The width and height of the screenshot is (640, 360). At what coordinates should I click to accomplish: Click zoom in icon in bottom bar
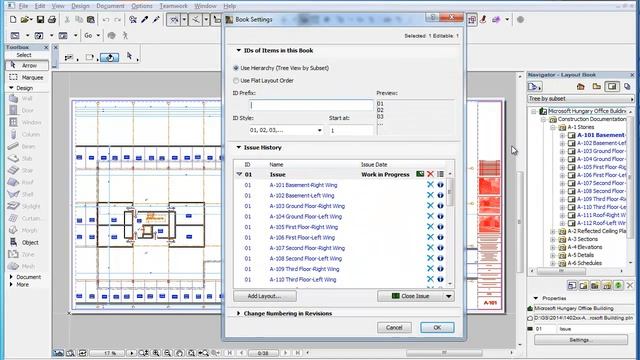156,353
